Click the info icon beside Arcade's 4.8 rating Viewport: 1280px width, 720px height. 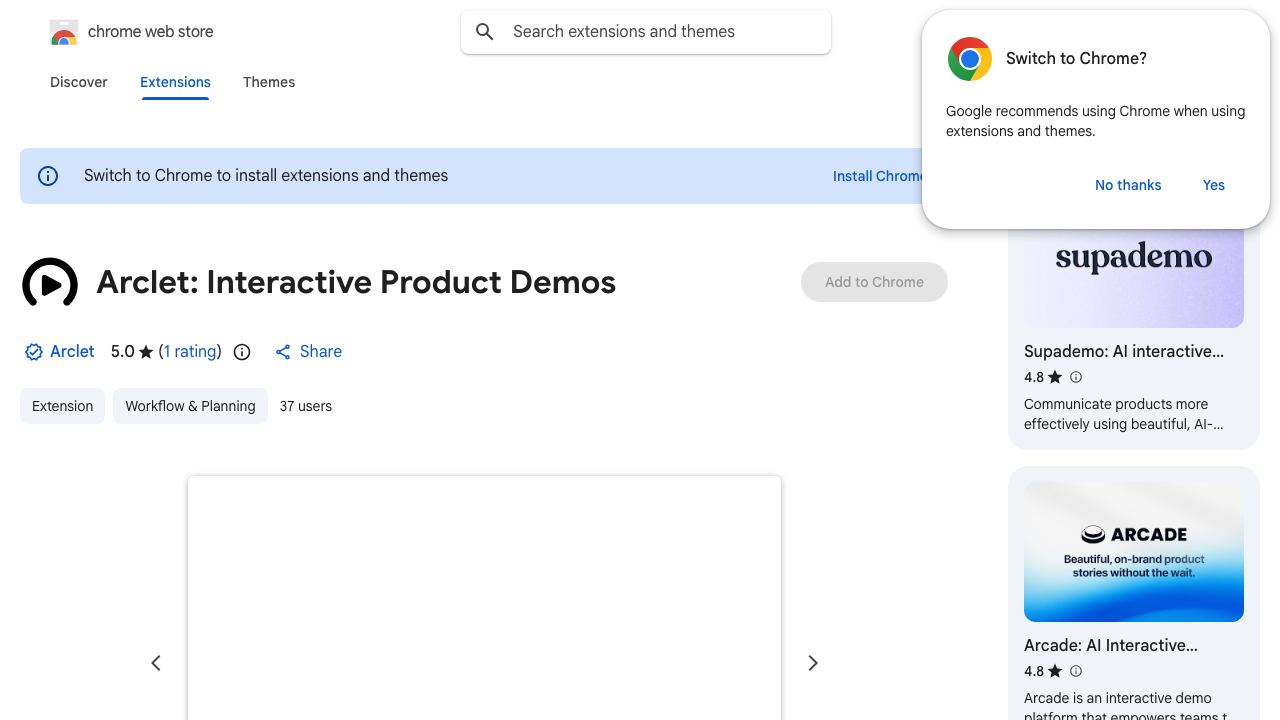click(1076, 671)
